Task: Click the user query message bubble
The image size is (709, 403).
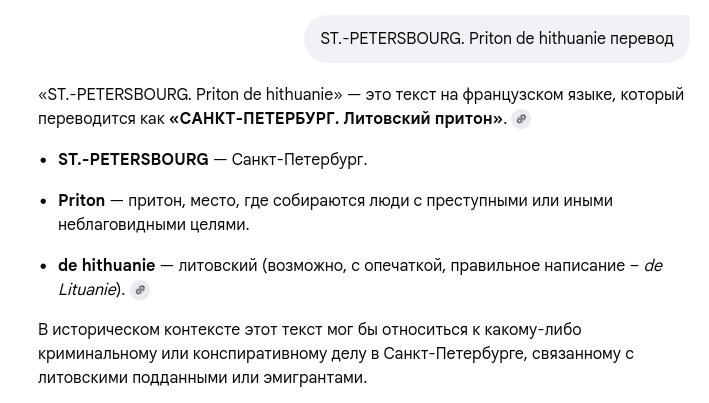Action: coord(497,39)
